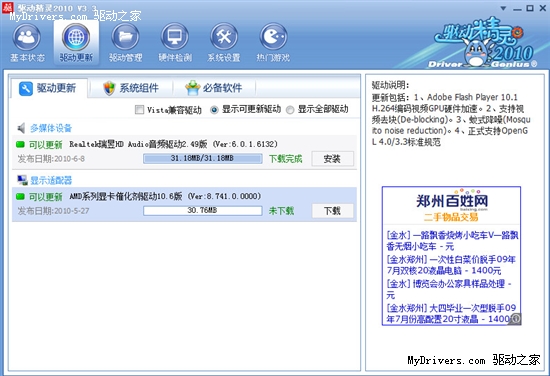The image size is (550, 376).
Task: Click the Realtek 31.18MB download progress bar
Action: click(x=202, y=159)
